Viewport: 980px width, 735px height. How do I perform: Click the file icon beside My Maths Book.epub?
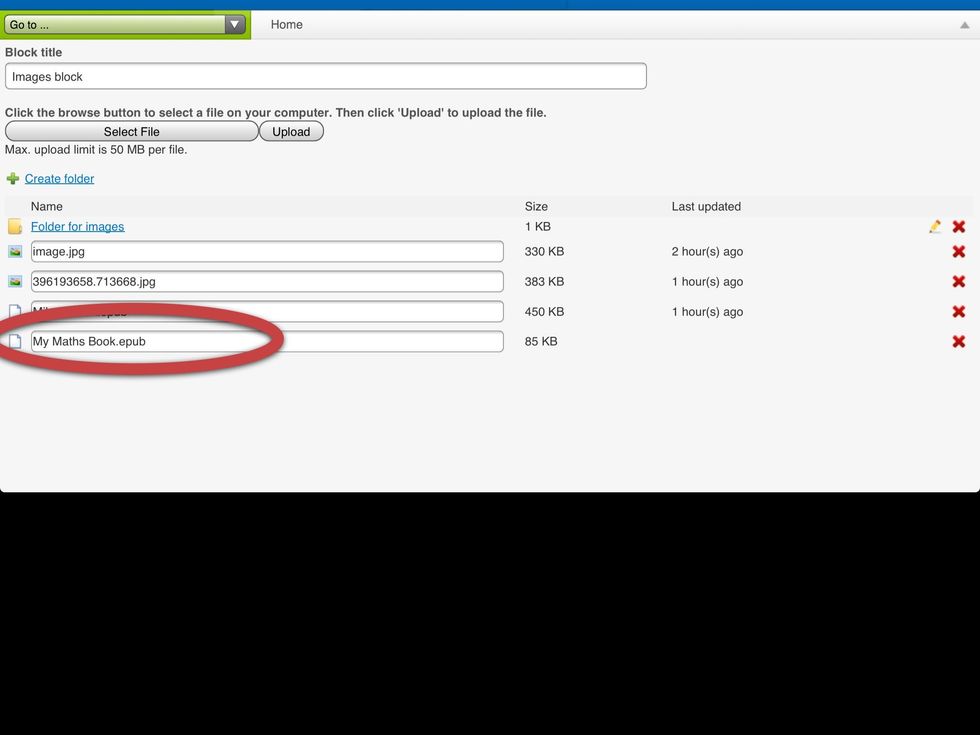pos(15,341)
